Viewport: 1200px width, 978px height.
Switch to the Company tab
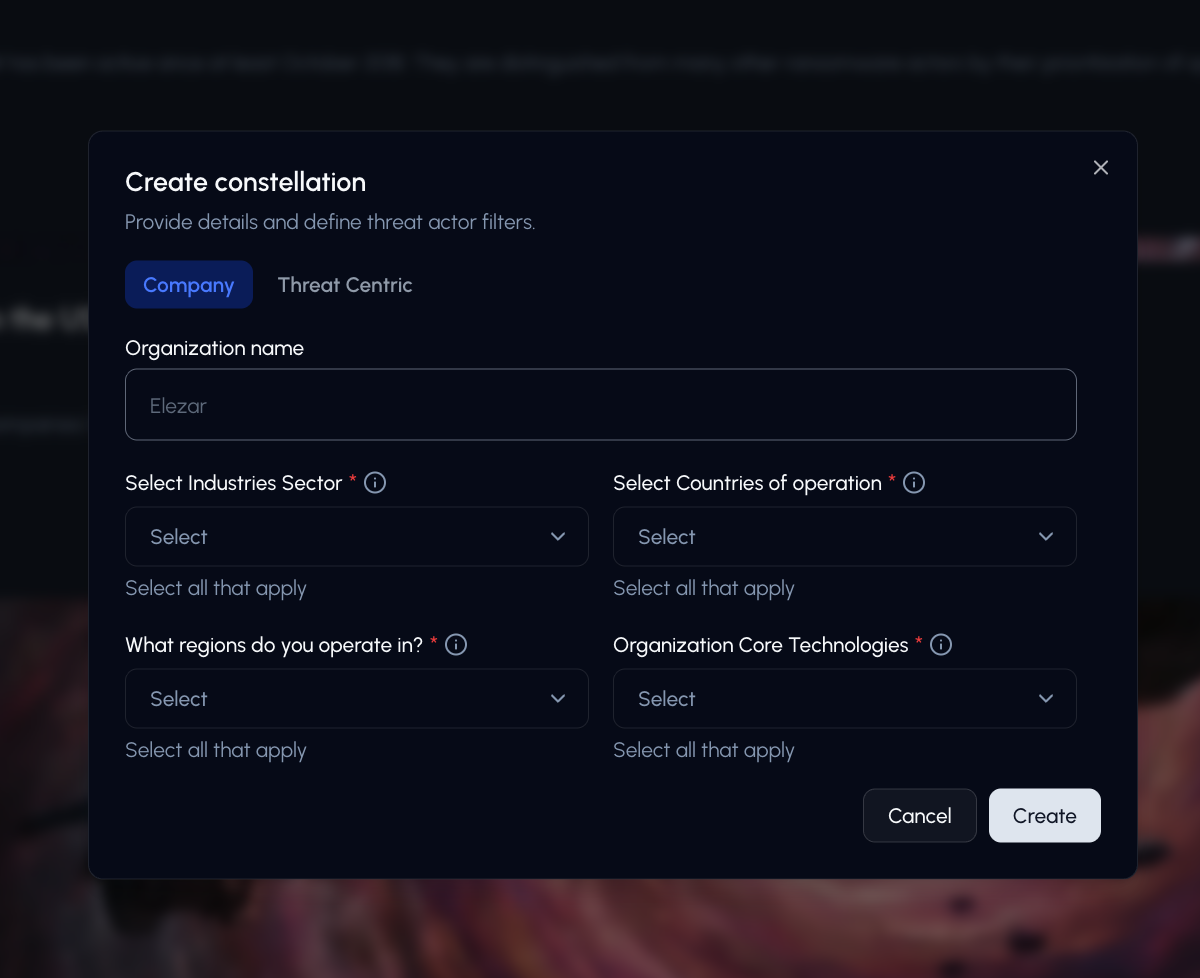[189, 285]
